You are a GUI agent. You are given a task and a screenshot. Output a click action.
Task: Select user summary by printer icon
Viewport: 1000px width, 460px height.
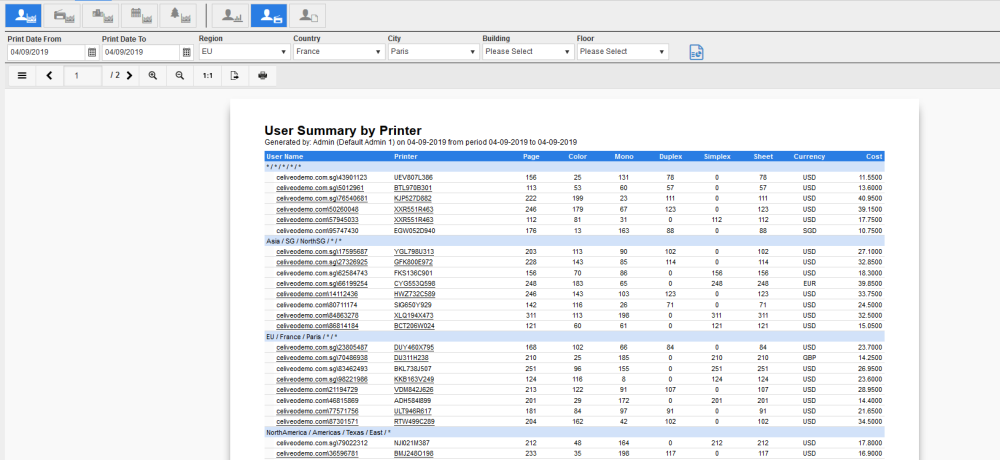268,15
